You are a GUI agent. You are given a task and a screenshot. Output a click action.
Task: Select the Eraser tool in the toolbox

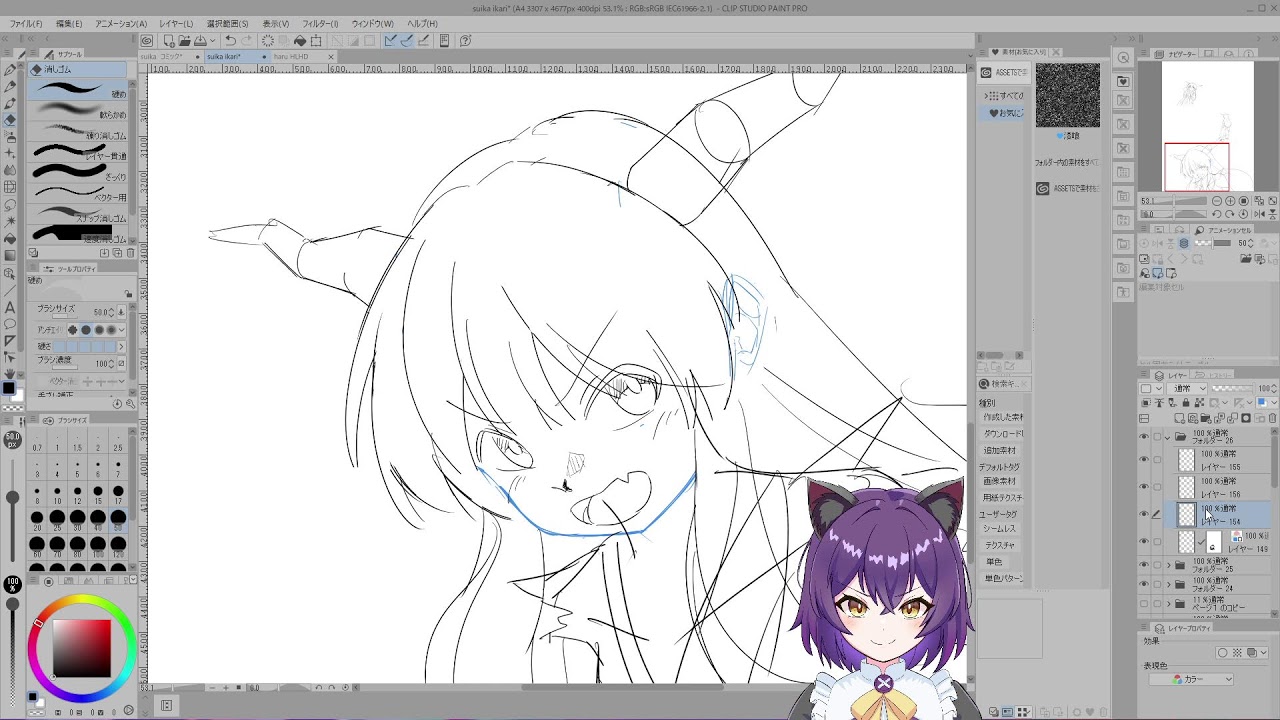(10, 120)
